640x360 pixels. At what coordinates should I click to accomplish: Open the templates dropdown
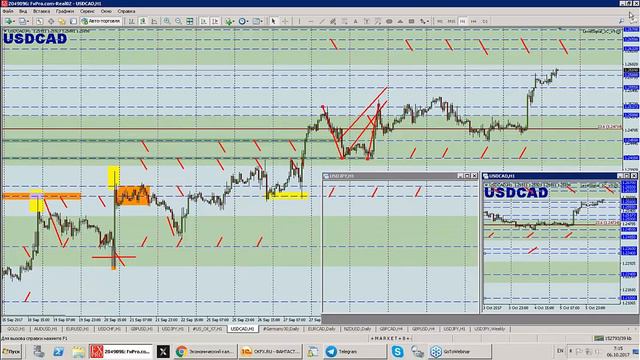[258, 21]
